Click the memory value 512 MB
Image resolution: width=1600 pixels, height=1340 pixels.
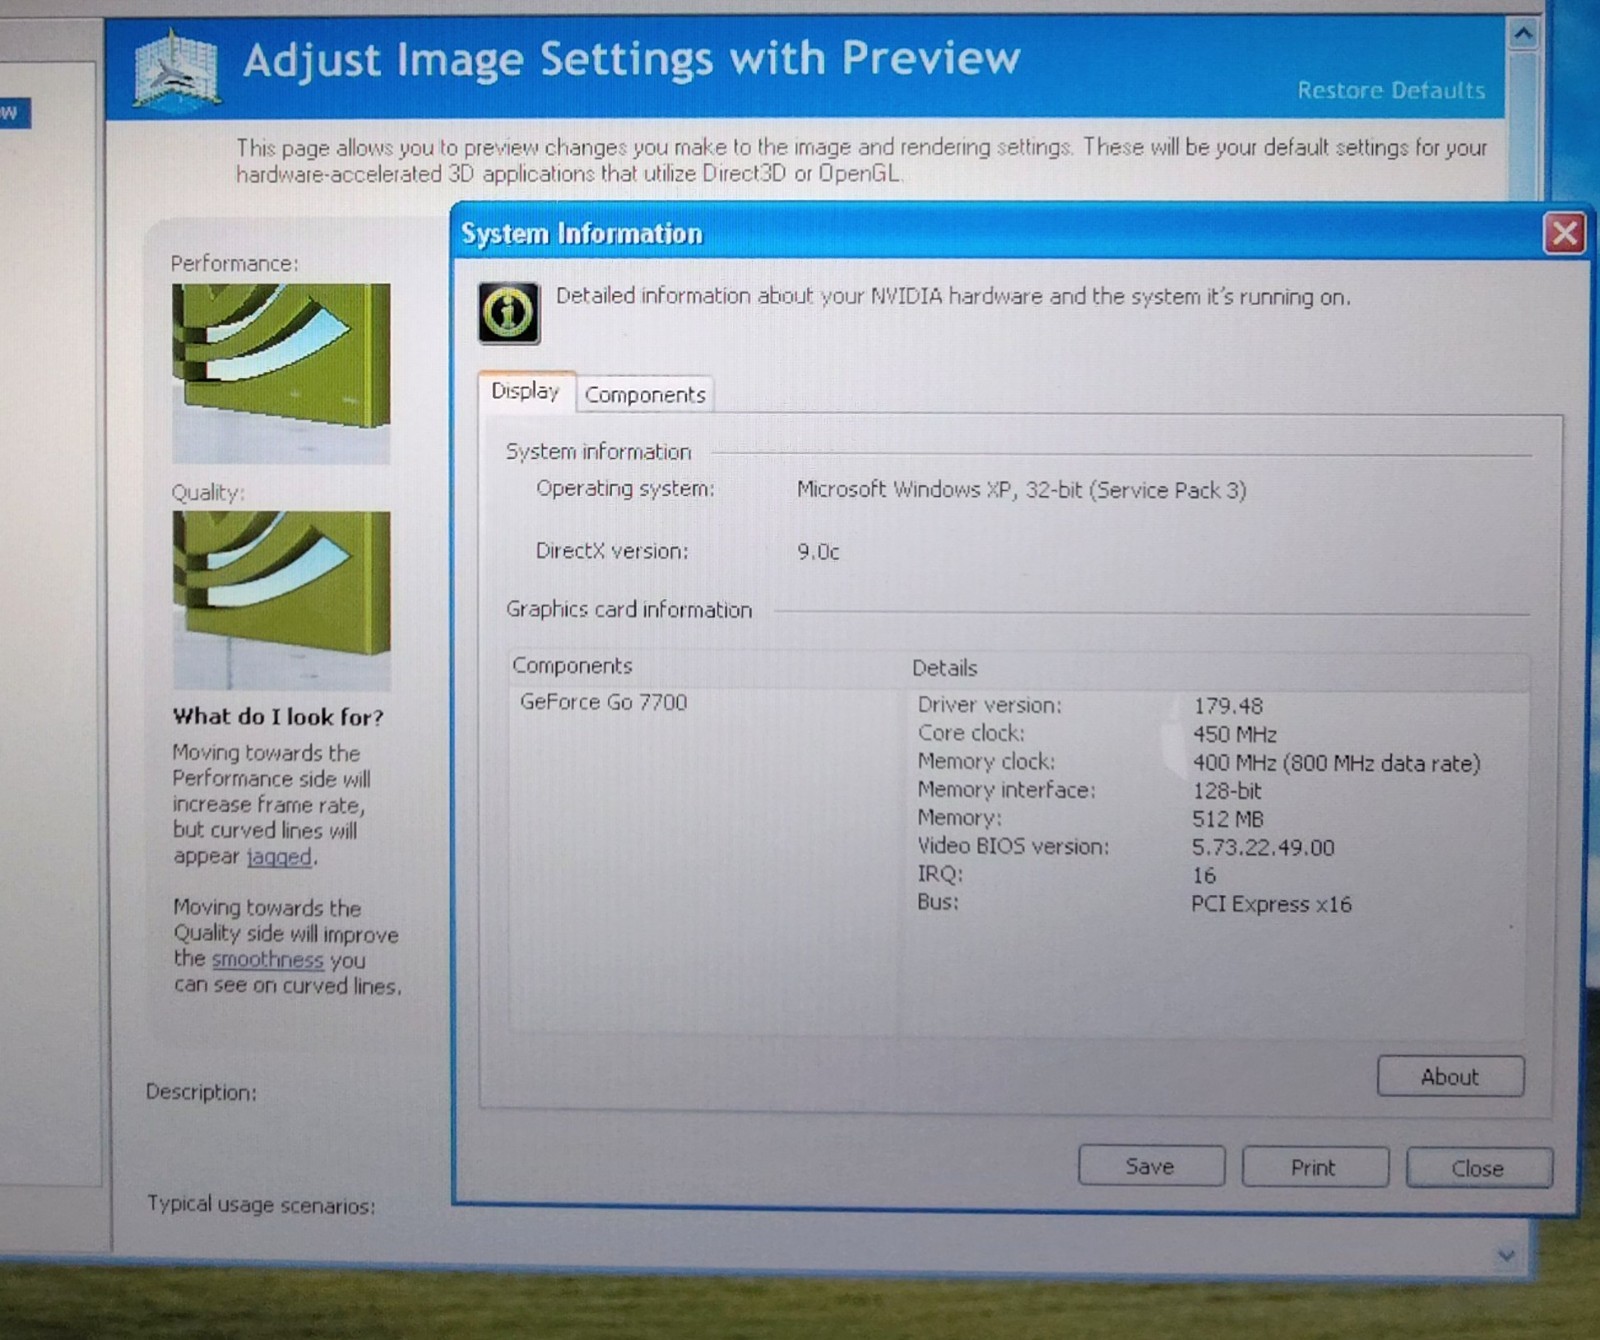1228,819
